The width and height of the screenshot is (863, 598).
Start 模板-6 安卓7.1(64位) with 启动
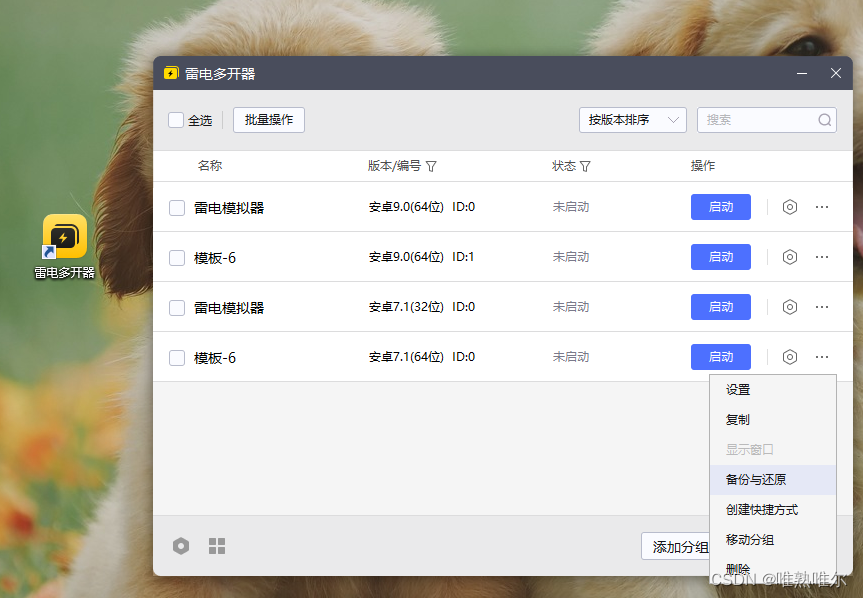(720, 357)
